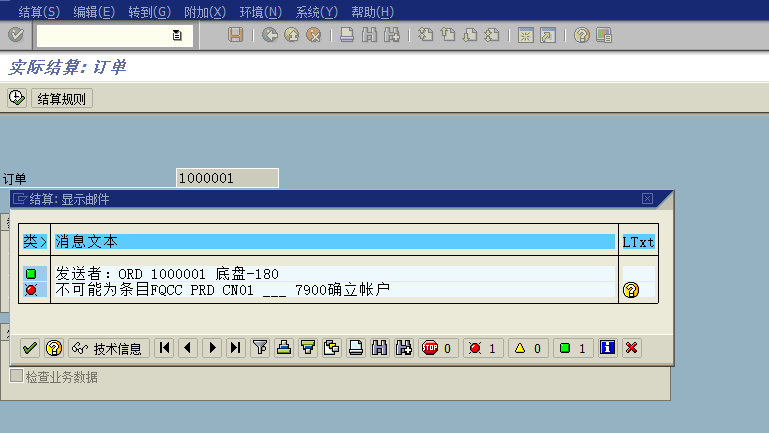This screenshot has height=433, width=769.
Task: Click the green Back arrow icon
Action: coord(269,35)
